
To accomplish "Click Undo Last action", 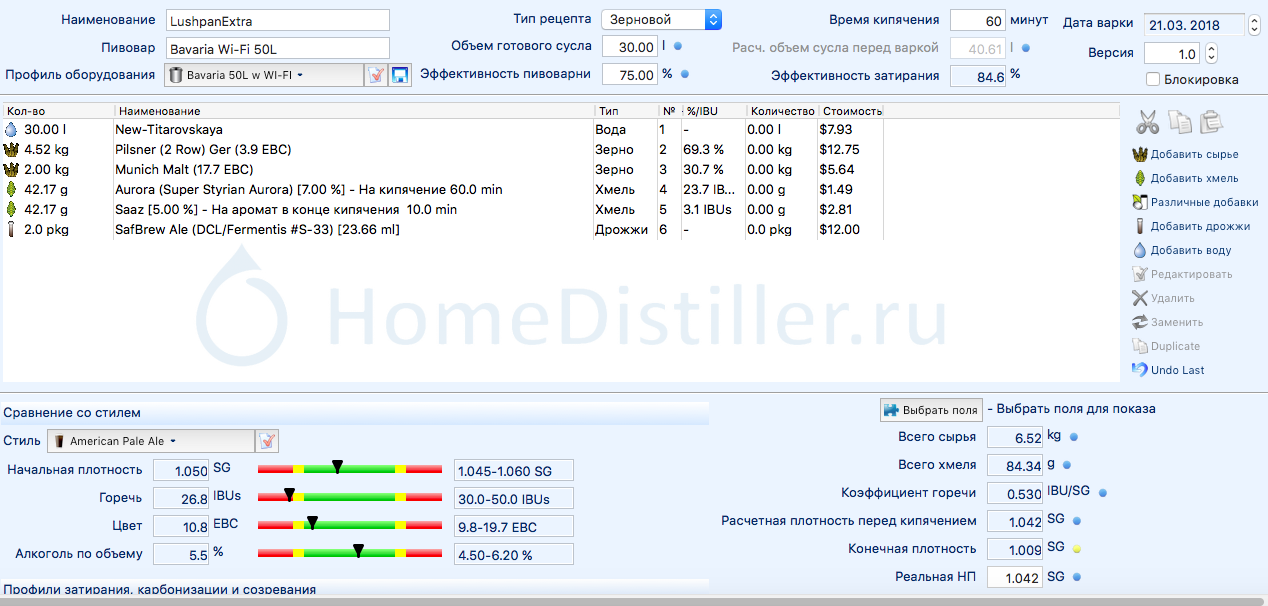I will pyautogui.click(x=1176, y=370).
